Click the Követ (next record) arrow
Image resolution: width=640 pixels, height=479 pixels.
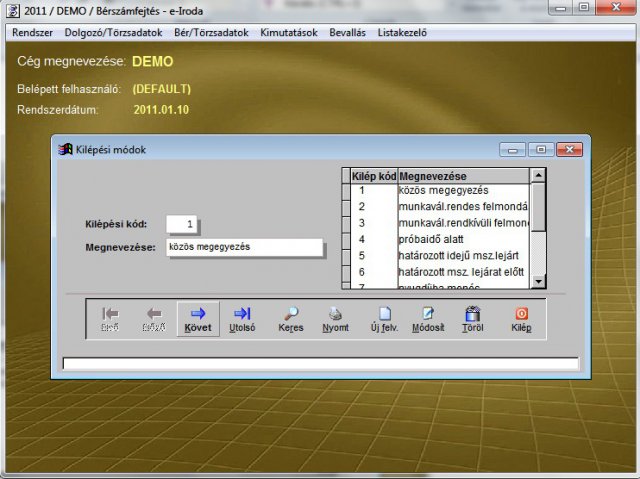198,318
